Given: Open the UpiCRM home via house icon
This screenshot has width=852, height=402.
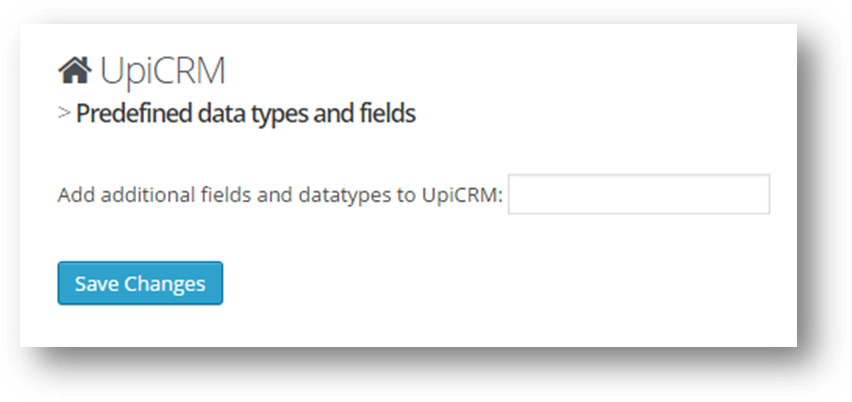Looking at the screenshot, I should (75, 71).
